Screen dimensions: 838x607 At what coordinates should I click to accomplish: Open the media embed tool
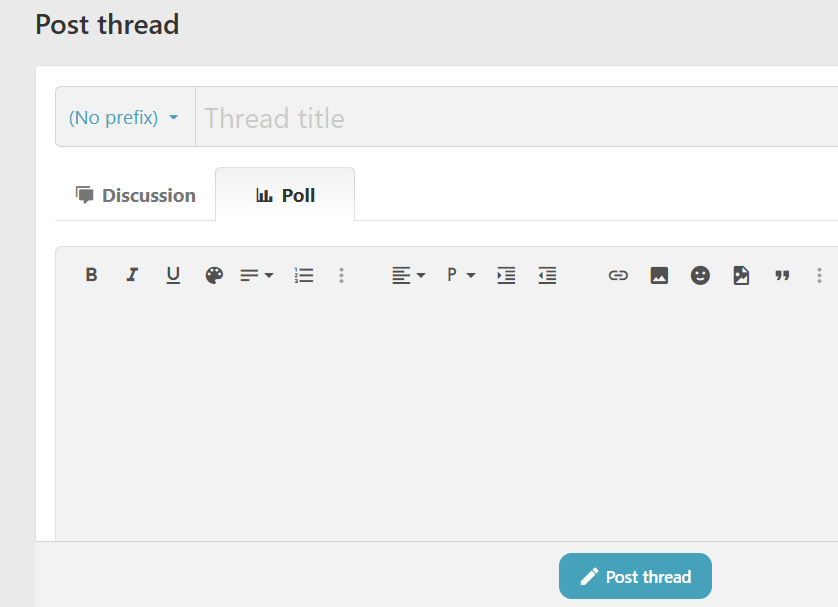pyautogui.click(x=741, y=275)
